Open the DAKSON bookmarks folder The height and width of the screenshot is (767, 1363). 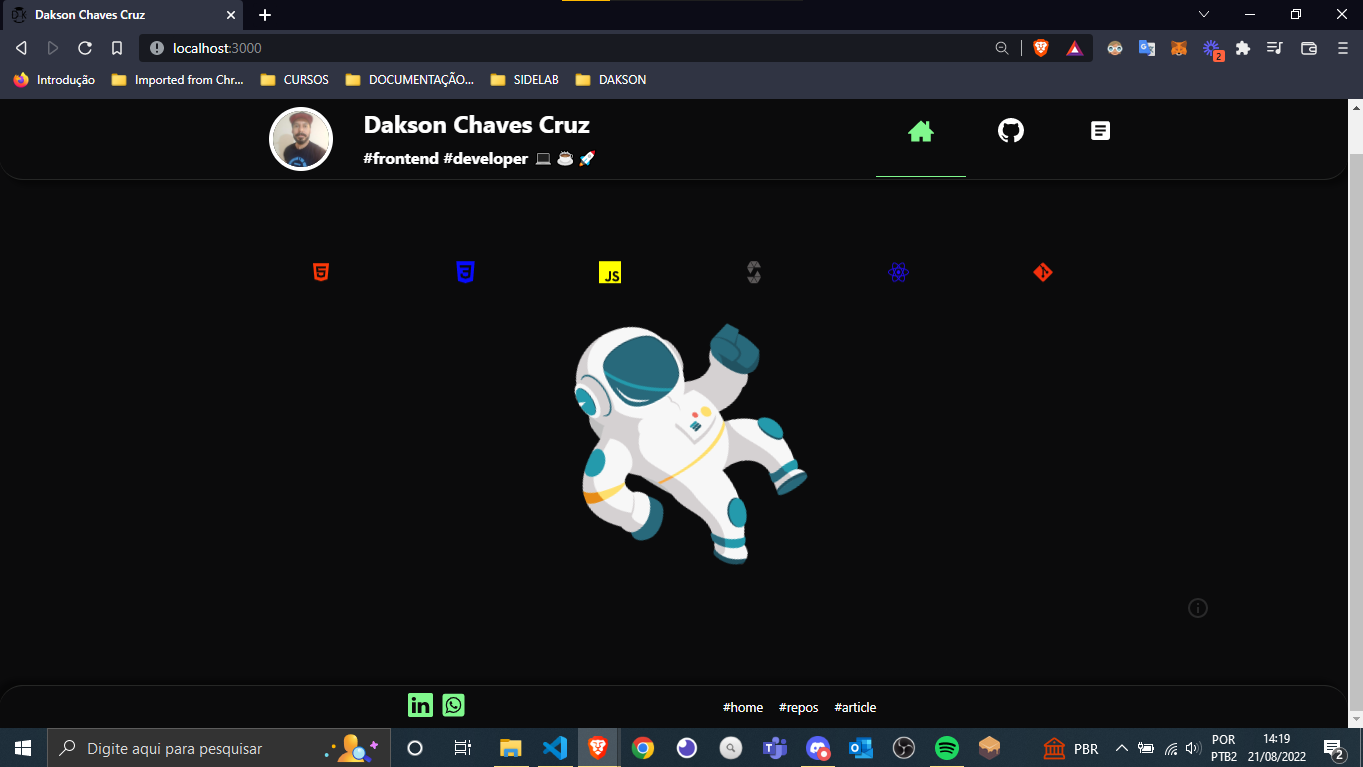pyautogui.click(x=610, y=79)
